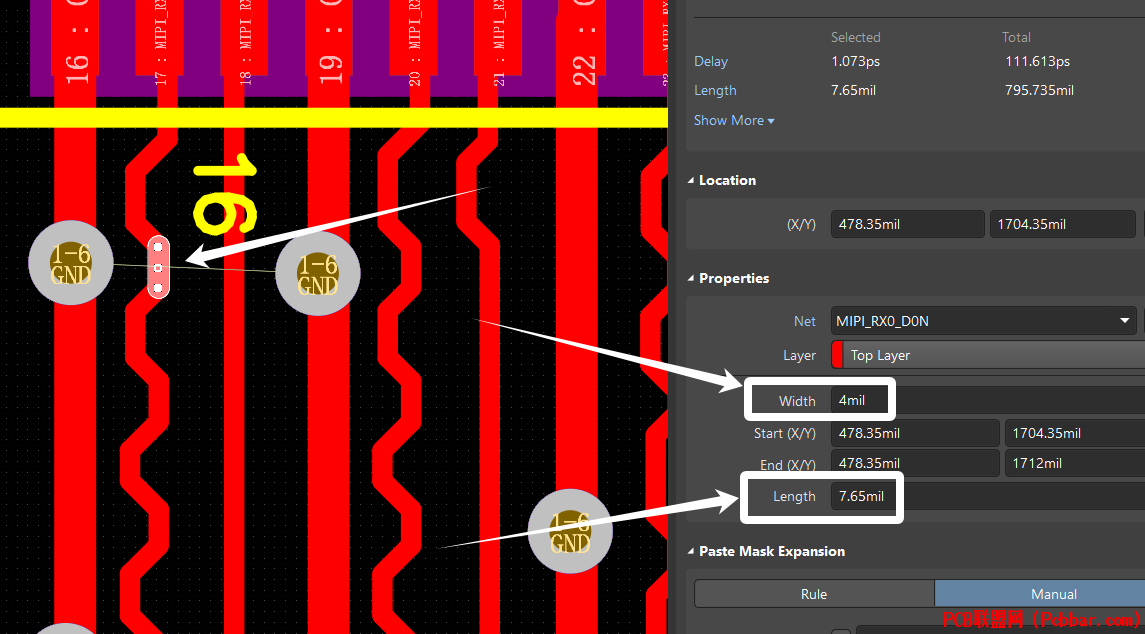This screenshot has height=634, width=1145.
Task: Click the Start X field 478.35mil
Action: [915, 433]
